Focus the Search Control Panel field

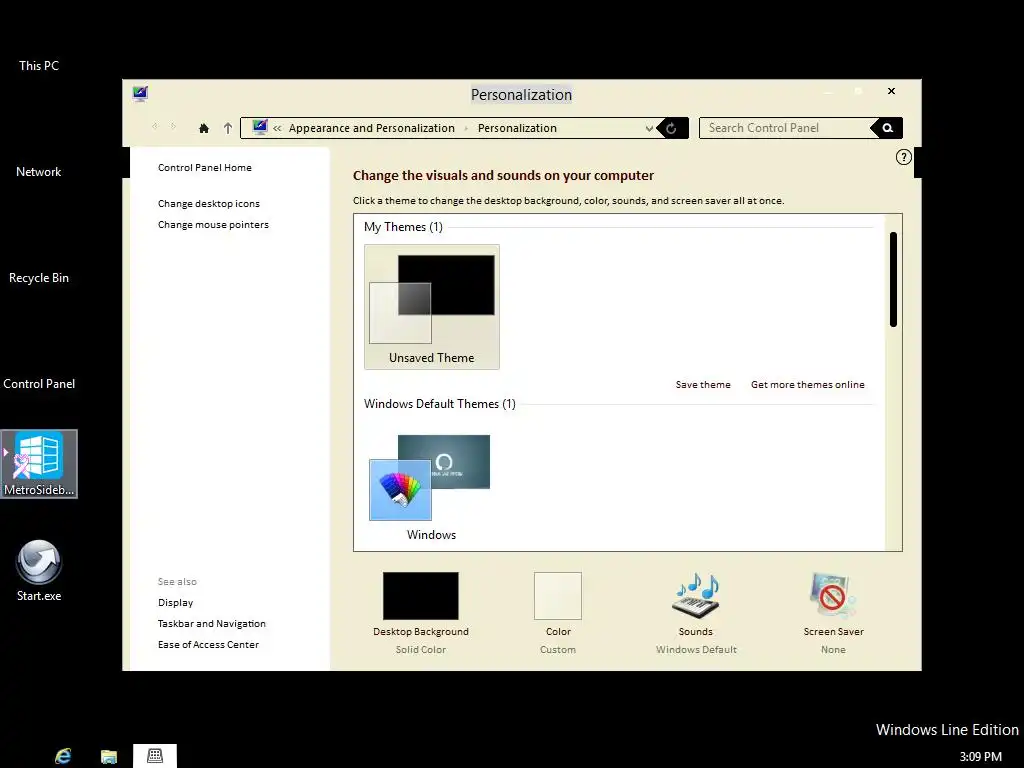point(785,128)
